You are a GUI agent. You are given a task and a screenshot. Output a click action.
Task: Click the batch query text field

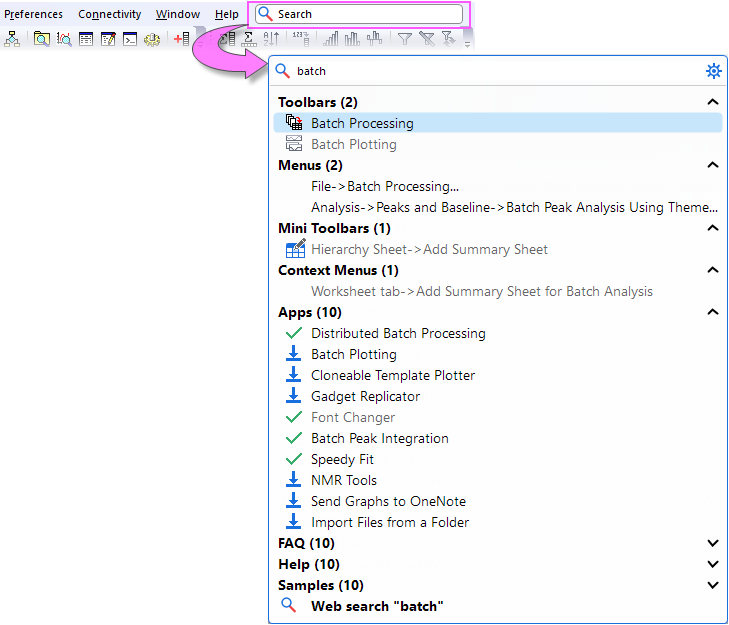pos(490,71)
